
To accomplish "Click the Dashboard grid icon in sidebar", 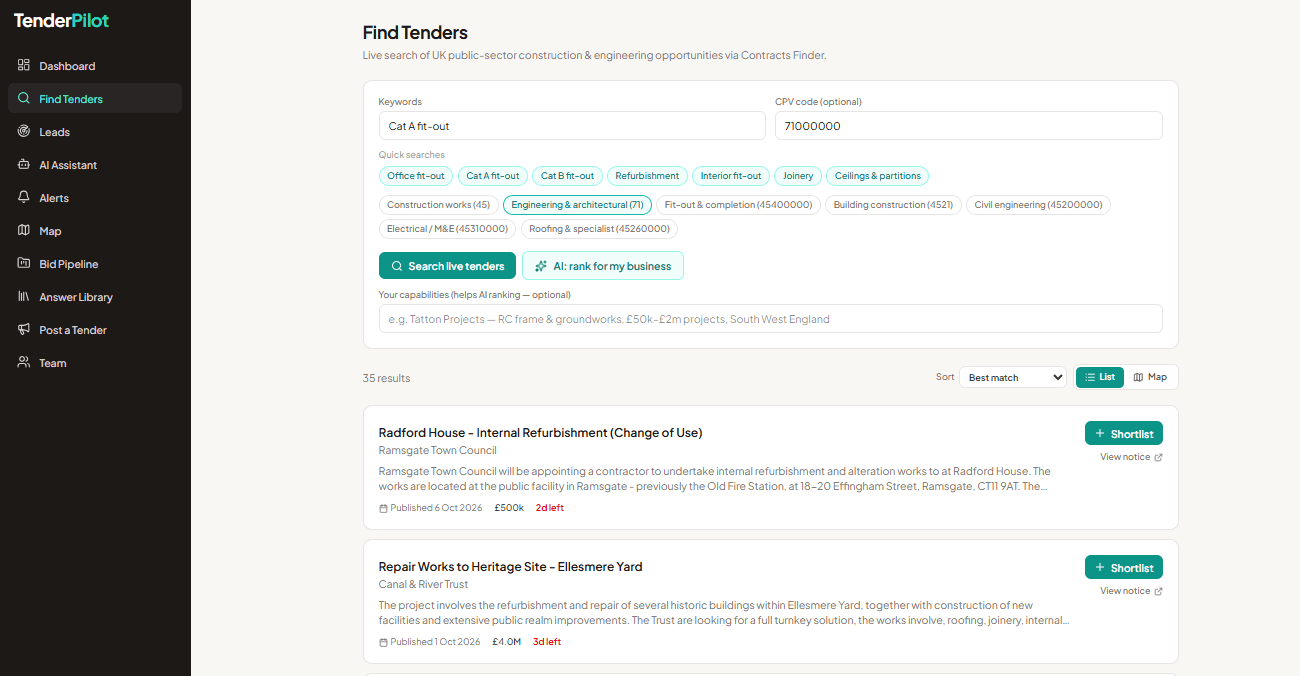I will click(x=24, y=66).
